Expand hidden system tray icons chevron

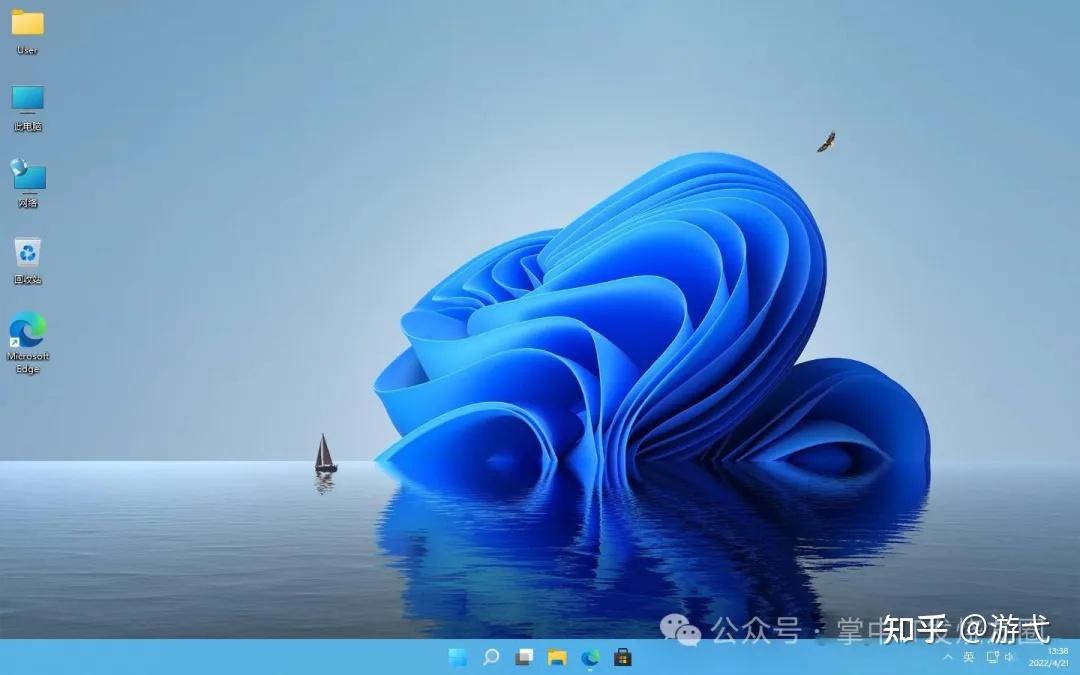click(x=948, y=657)
